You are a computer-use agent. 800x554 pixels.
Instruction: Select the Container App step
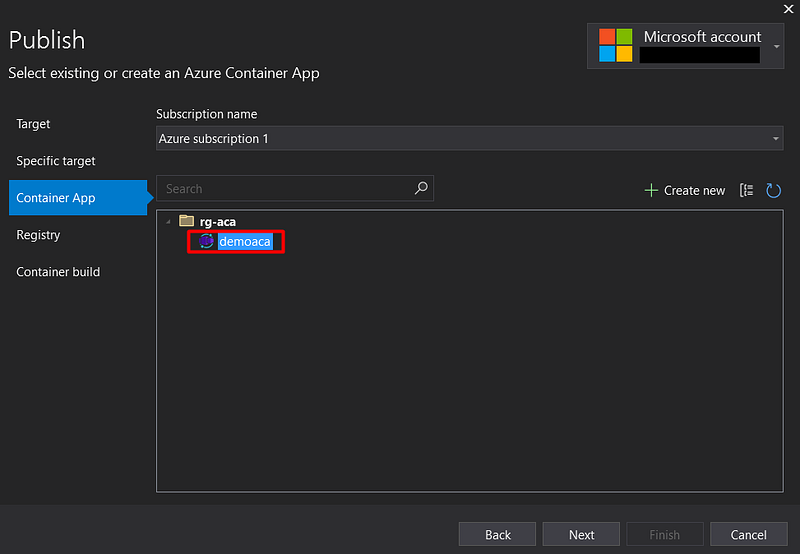pos(78,197)
